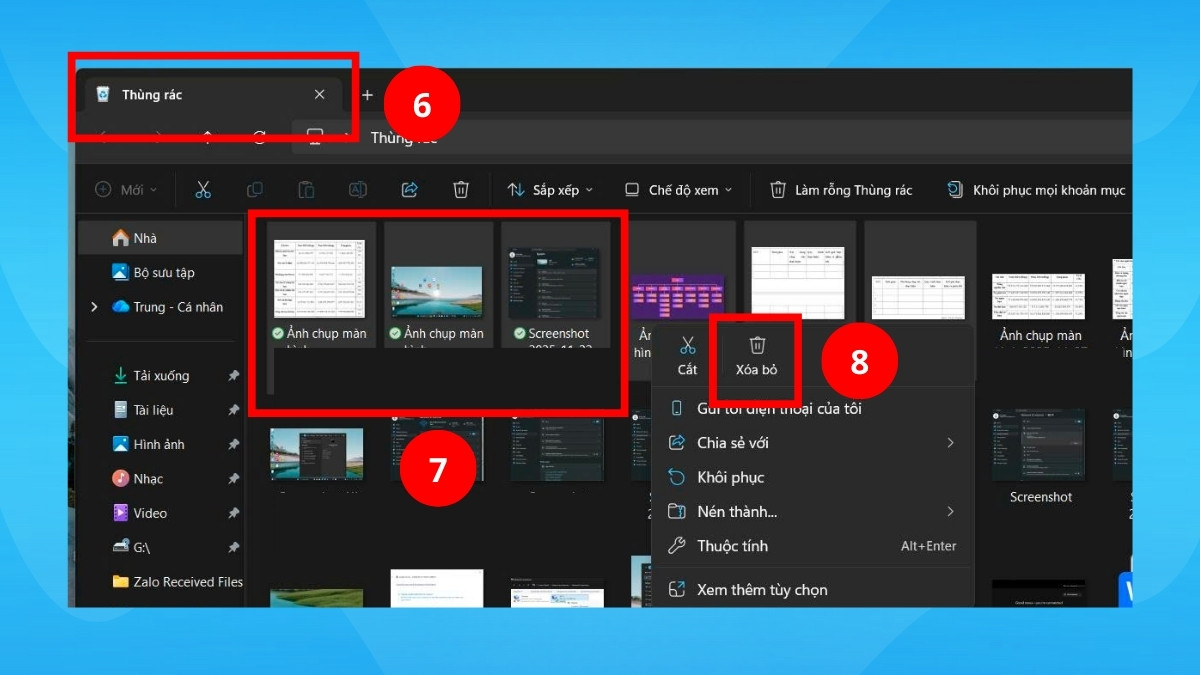Click the Paste clipboard icon in the toolbar
Screen dimensions: 1200x675
pos(306,190)
